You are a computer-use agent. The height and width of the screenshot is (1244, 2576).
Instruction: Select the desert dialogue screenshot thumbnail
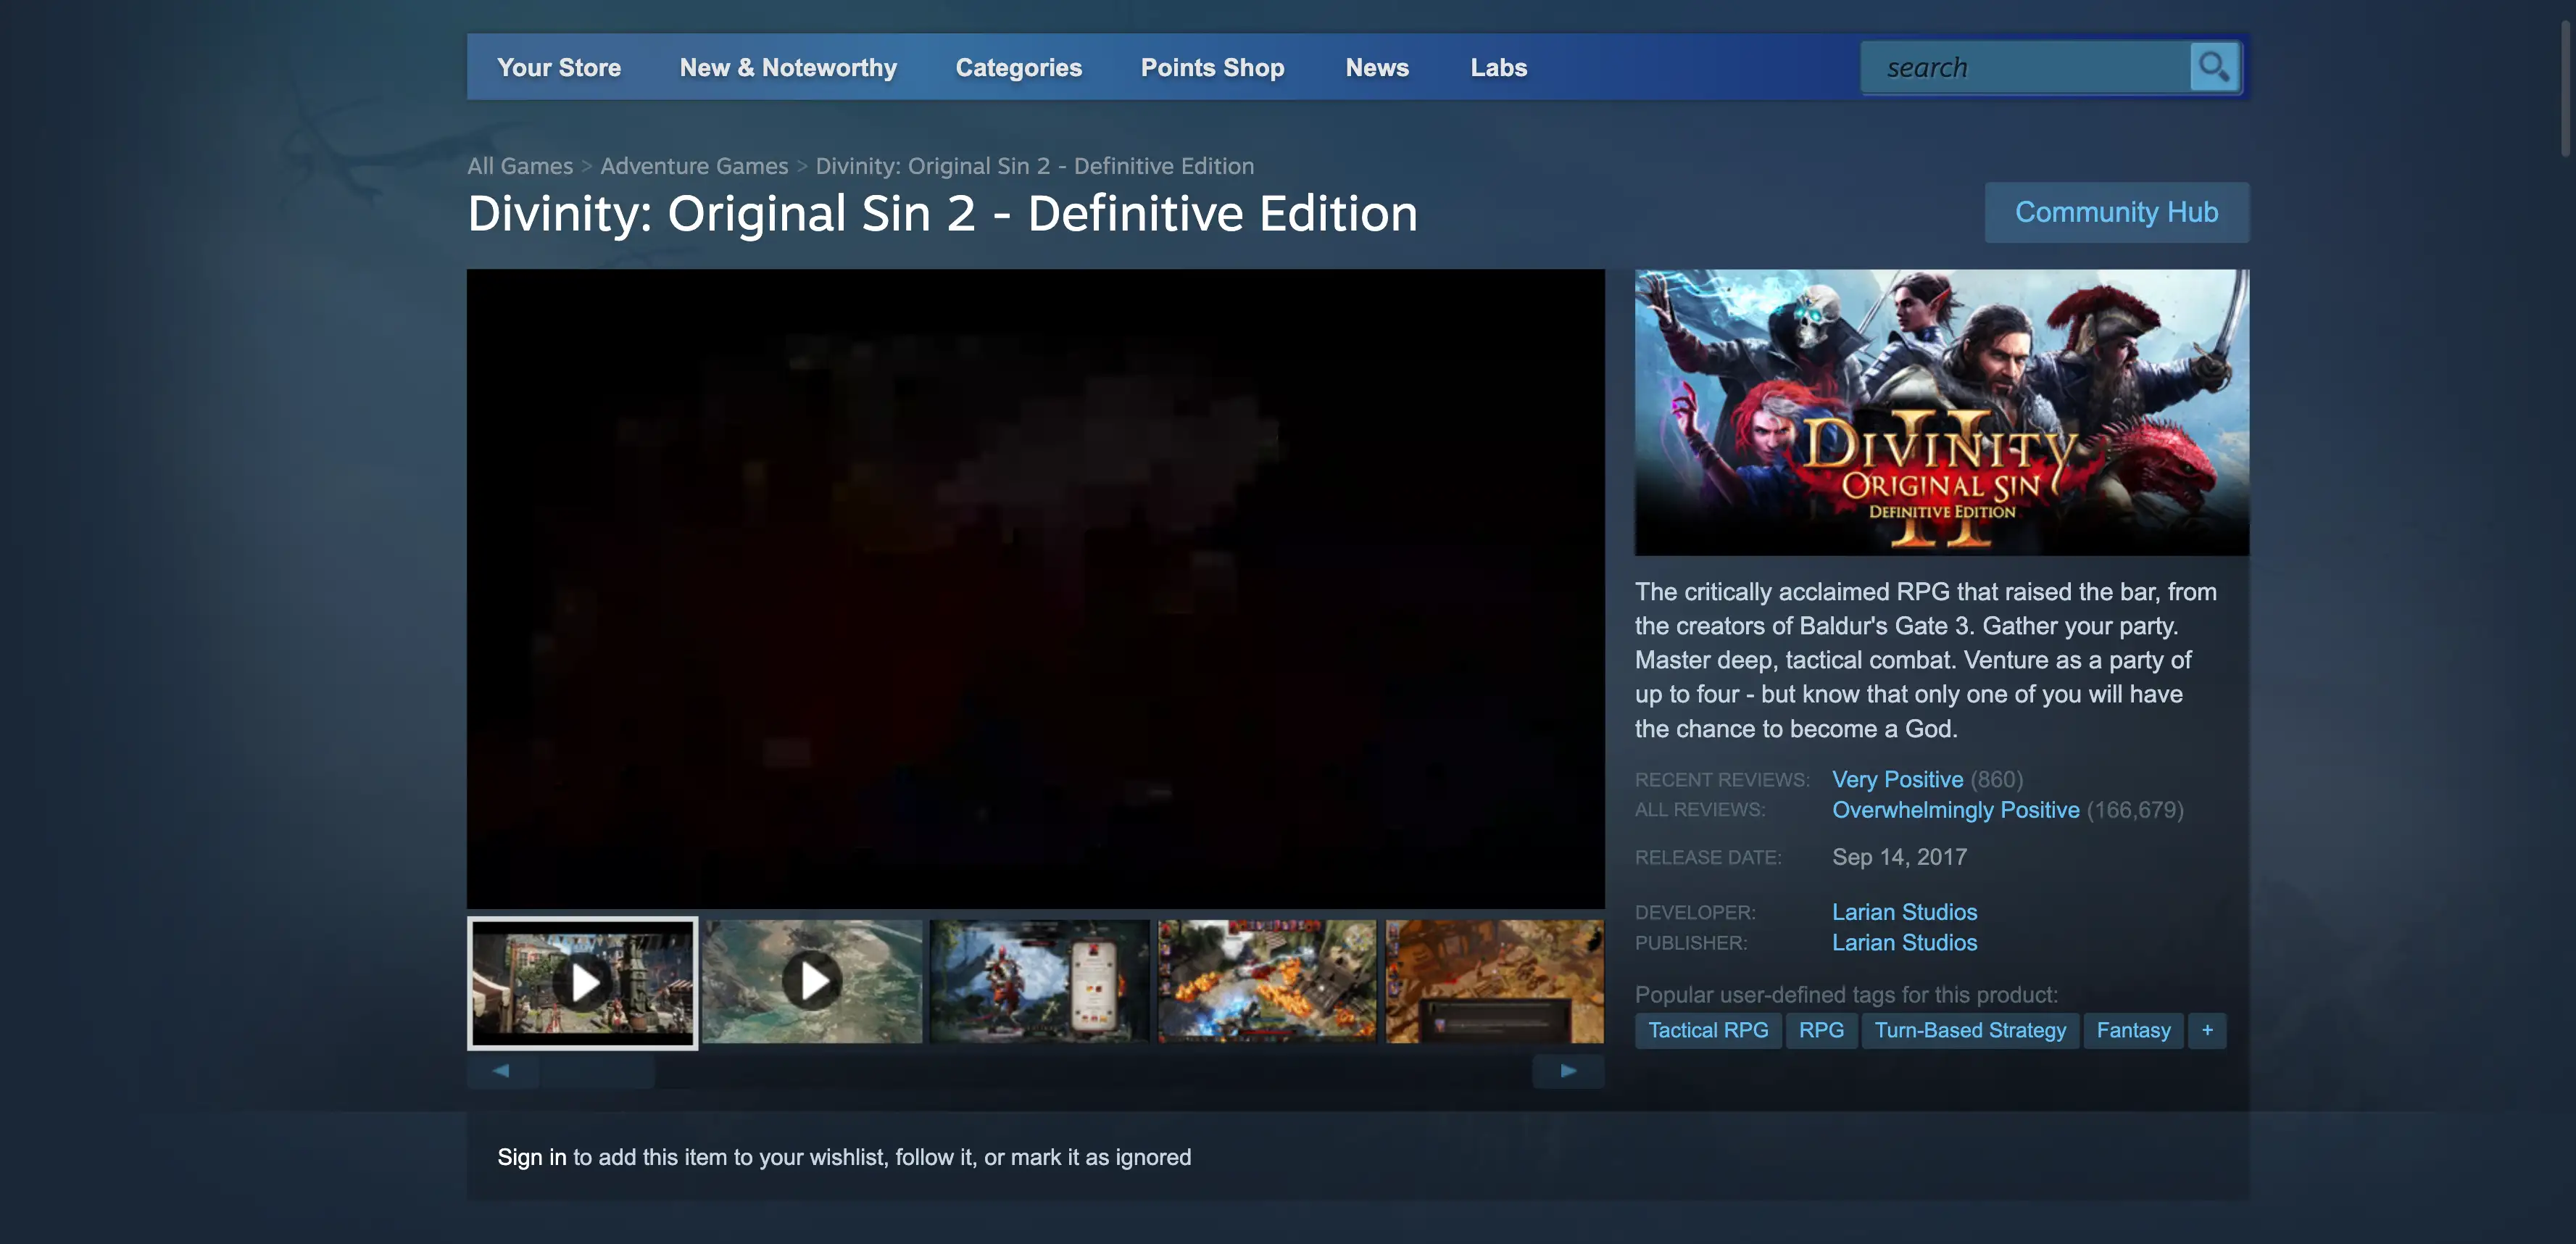point(1494,982)
